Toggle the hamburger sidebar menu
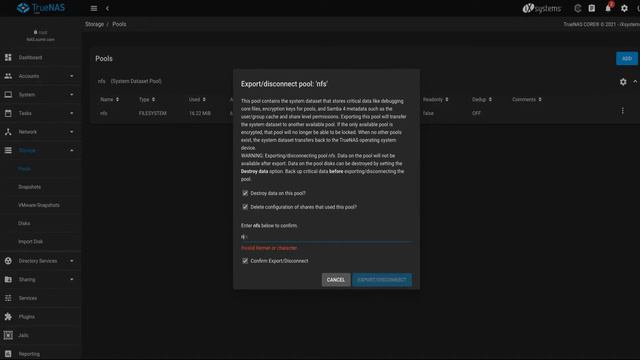 pyautogui.click(x=93, y=8)
